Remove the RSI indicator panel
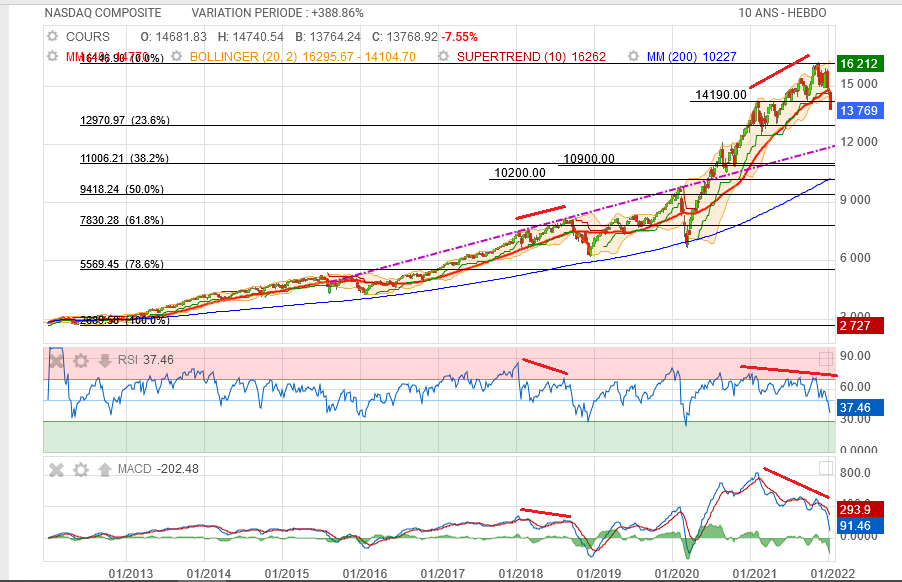Image resolution: width=902 pixels, height=582 pixels. pyautogui.click(x=56, y=361)
